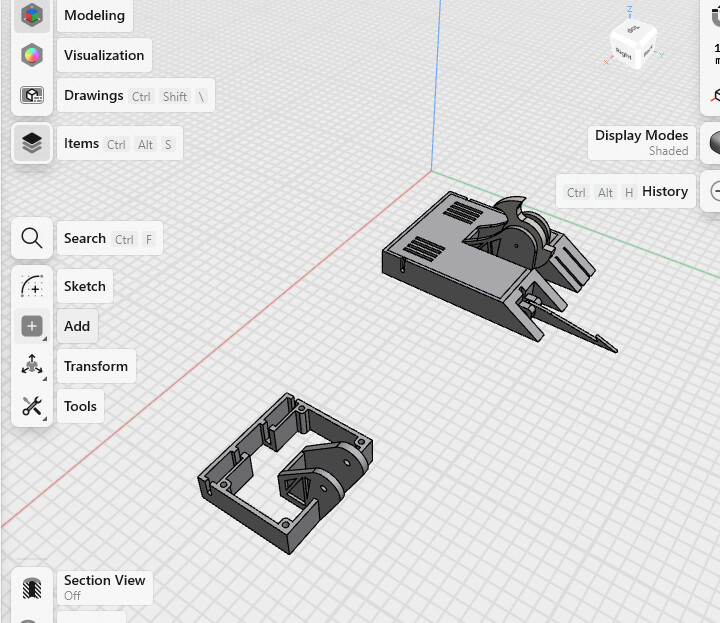
Task: Click the Search magnifier icon
Action: pyautogui.click(x=32, y=238)
